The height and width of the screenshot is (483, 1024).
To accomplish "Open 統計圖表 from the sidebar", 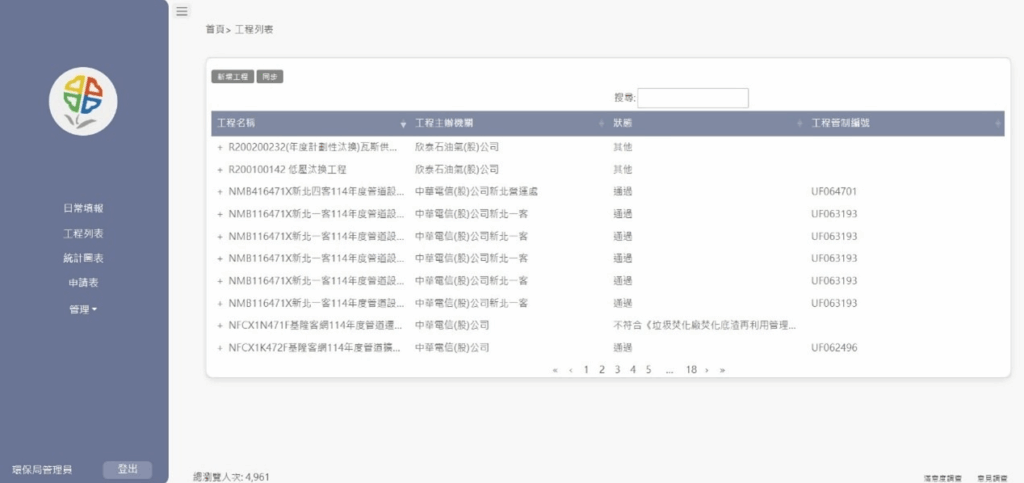I will click(x=83, y=258).
